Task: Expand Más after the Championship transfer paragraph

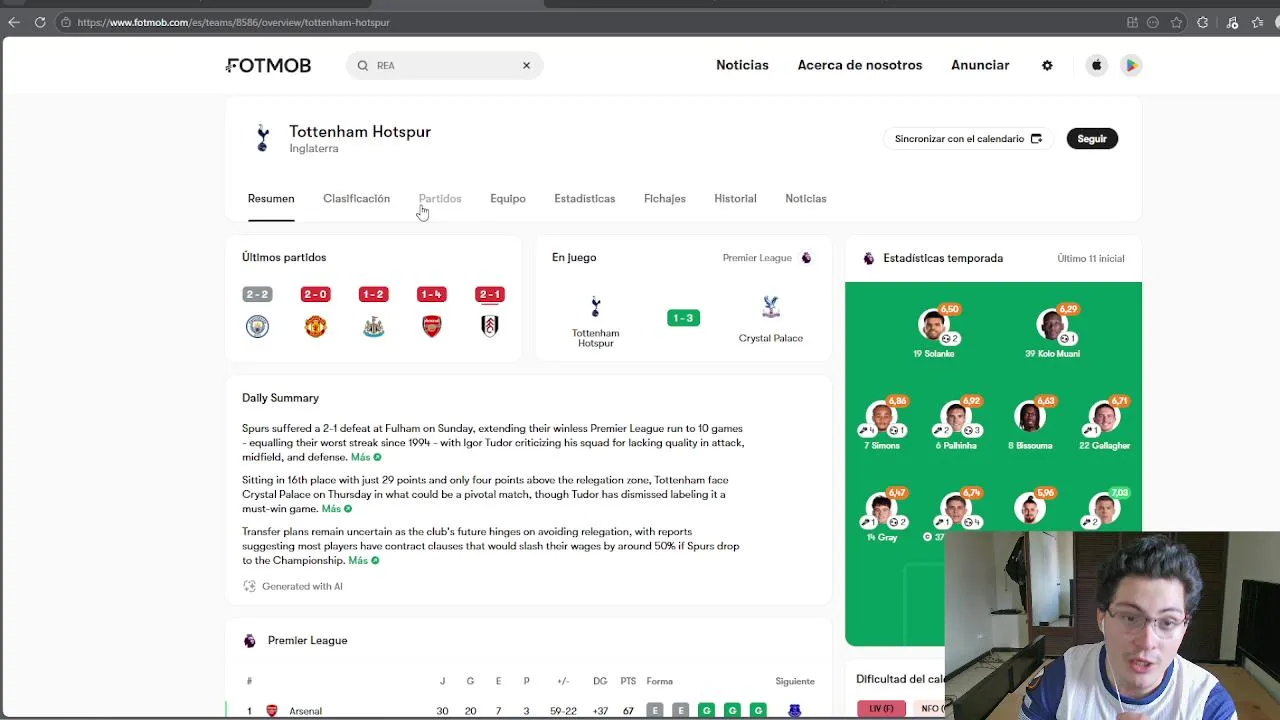Action: tap(363, 561)
